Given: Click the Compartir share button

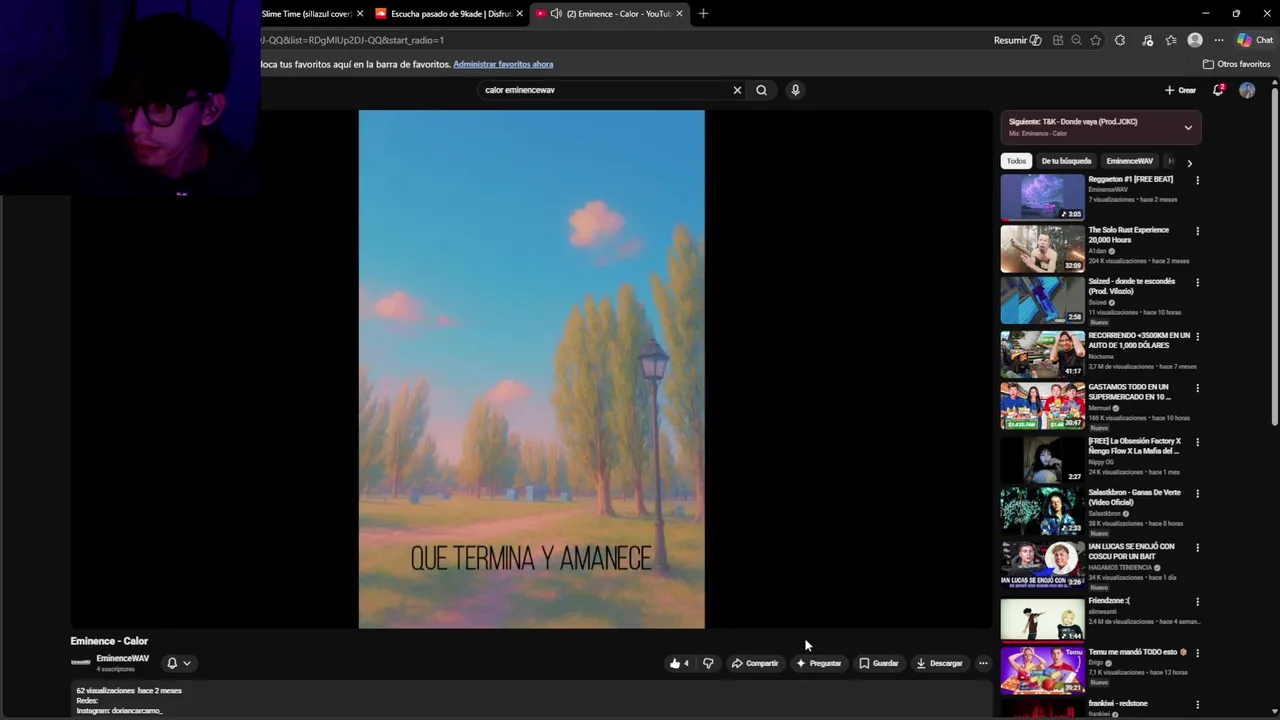Looking at the screenshot, I should pyautogui.click(x=755, y=663).
